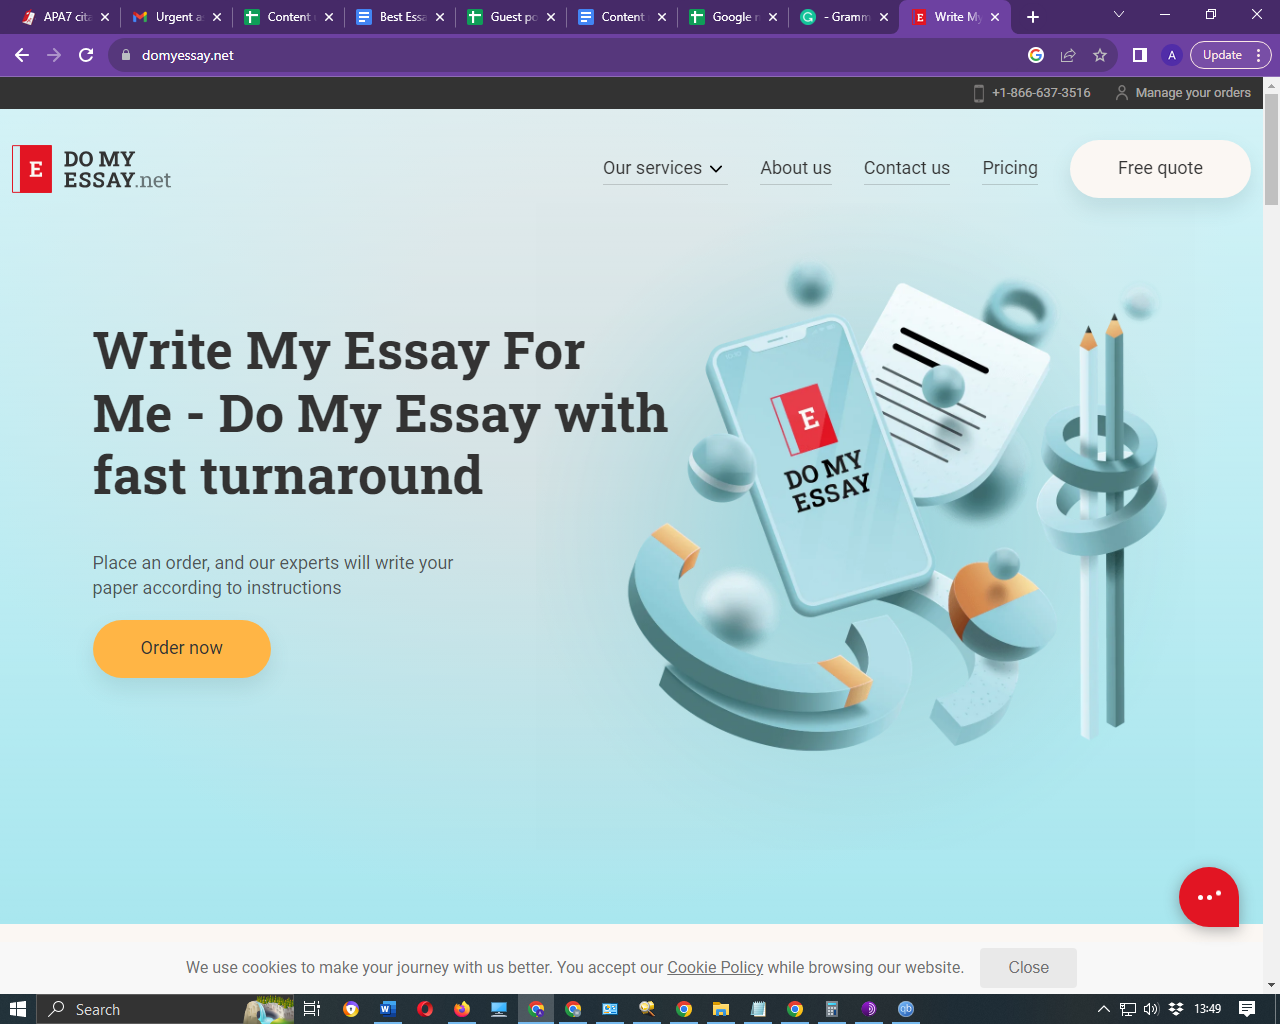
Task: Reload the page with the refresh icon
Action: point(86,55)
